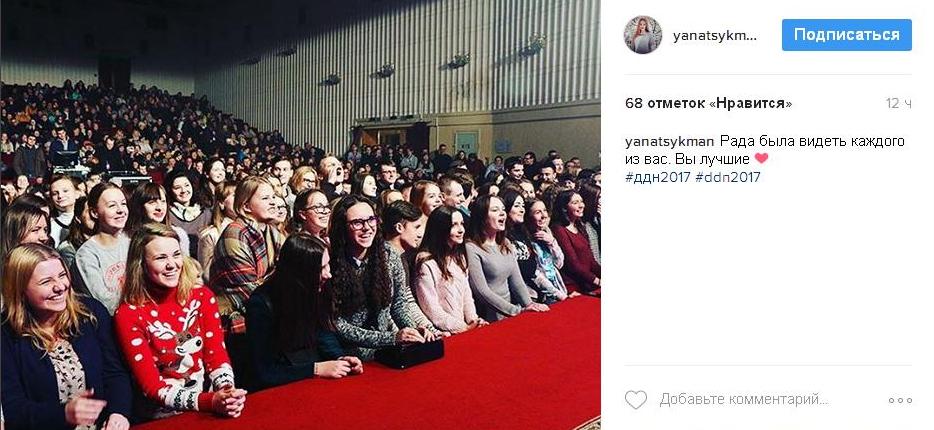
Task: Click the reindeer on the red sweater in photo
Action: tap(180, 339)
